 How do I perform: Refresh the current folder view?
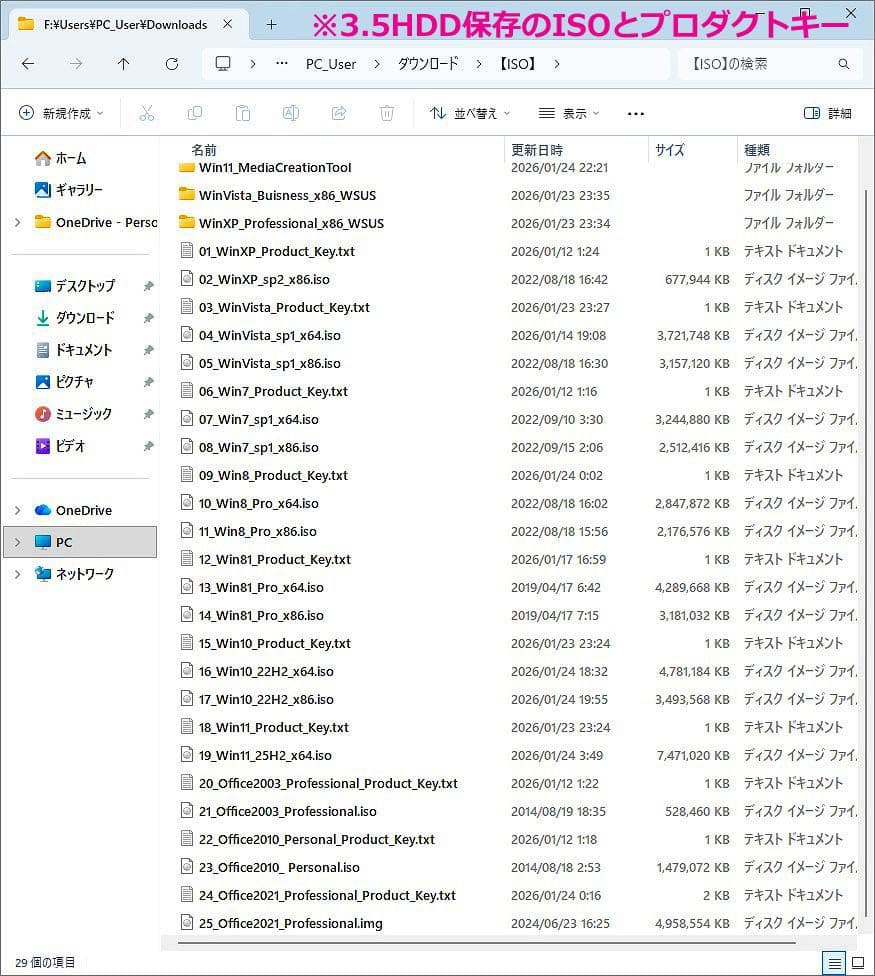[x=171, y=64]
